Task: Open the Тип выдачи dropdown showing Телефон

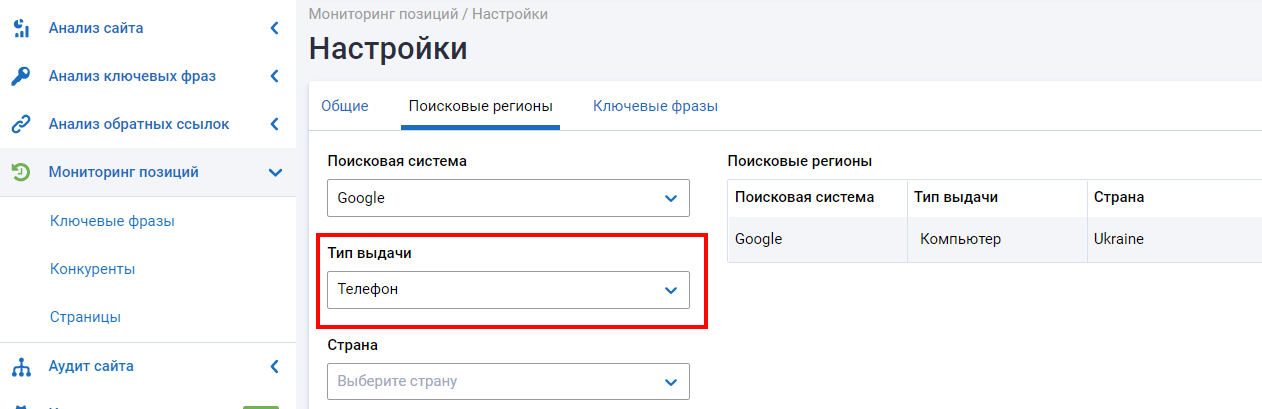Action: pyautogui.click(x=508, y=289)
